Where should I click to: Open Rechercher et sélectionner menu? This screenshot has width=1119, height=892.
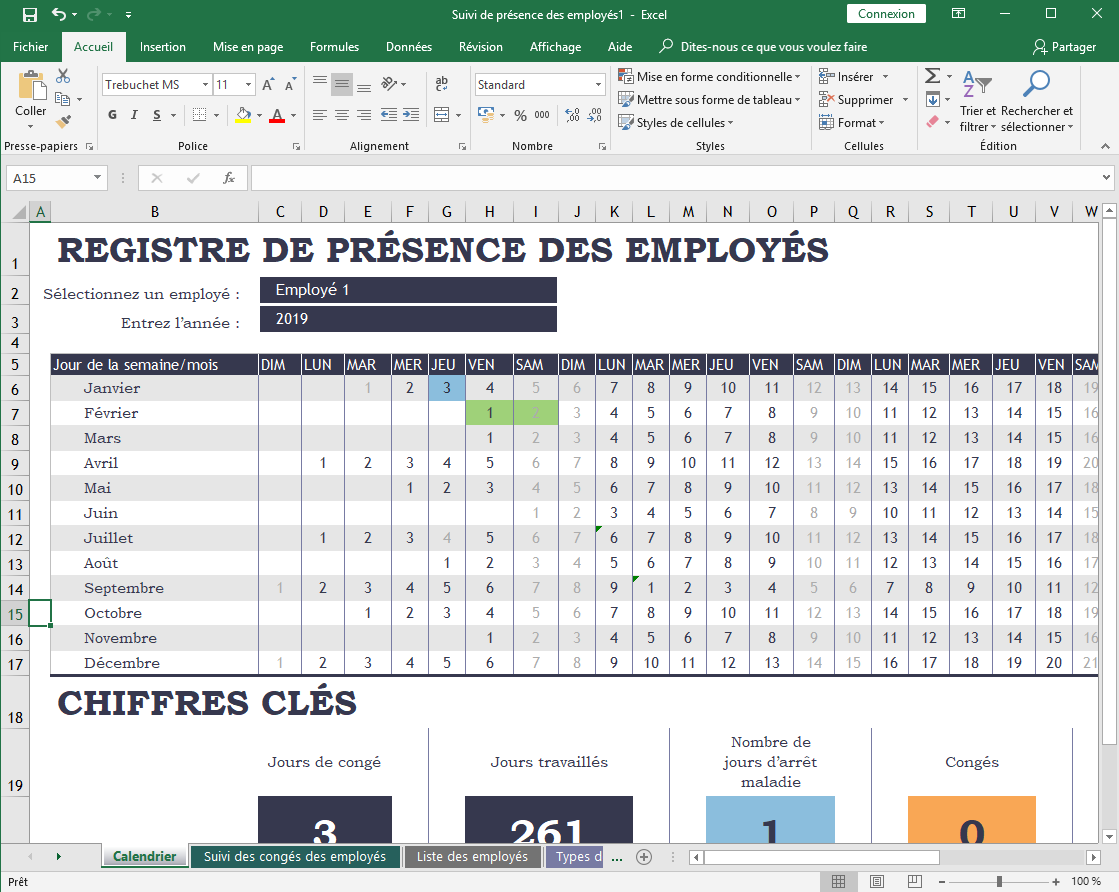pyautogui.click(x=1037, y=101)
